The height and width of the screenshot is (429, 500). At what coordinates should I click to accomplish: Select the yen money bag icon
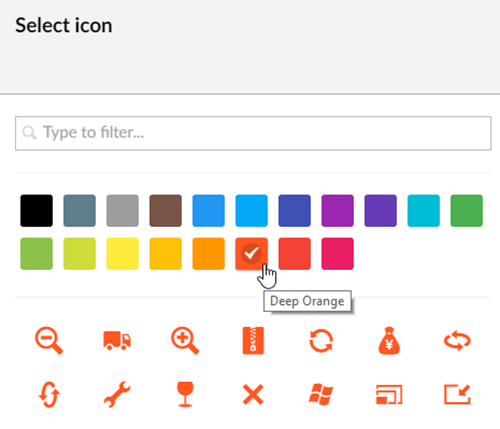(389, 340)
